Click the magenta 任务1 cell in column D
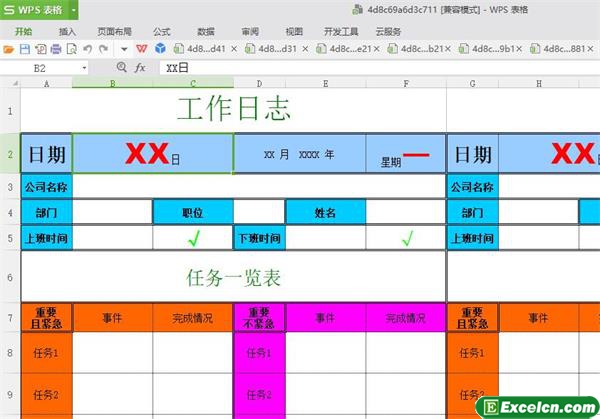600x419 pixels. tap(259, 352)
